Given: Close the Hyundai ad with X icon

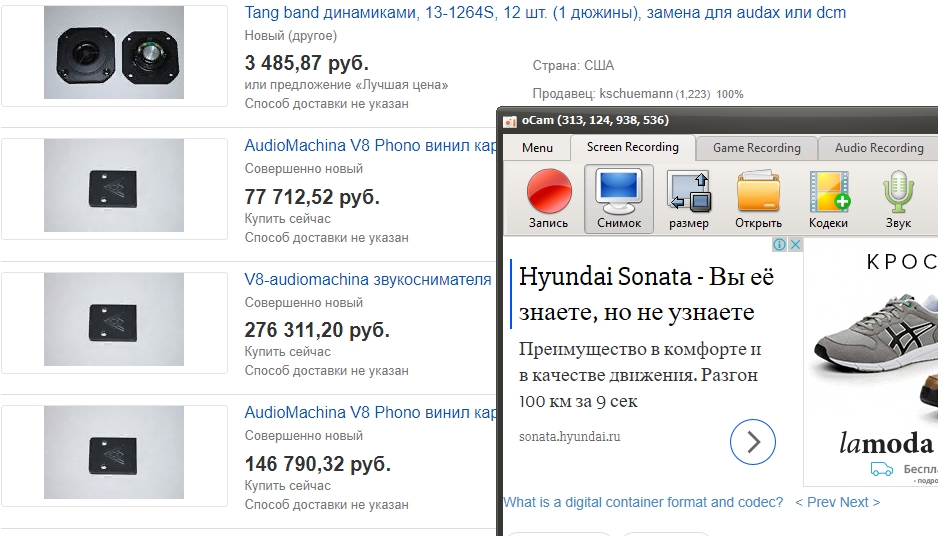Looking at the screenshot, I should pos(796,245).
